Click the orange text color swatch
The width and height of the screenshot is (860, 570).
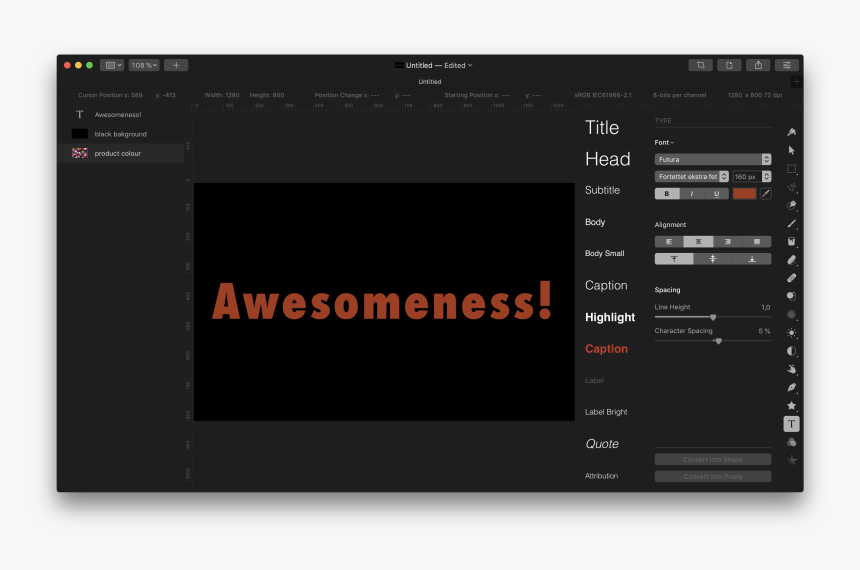click(744, 194)
